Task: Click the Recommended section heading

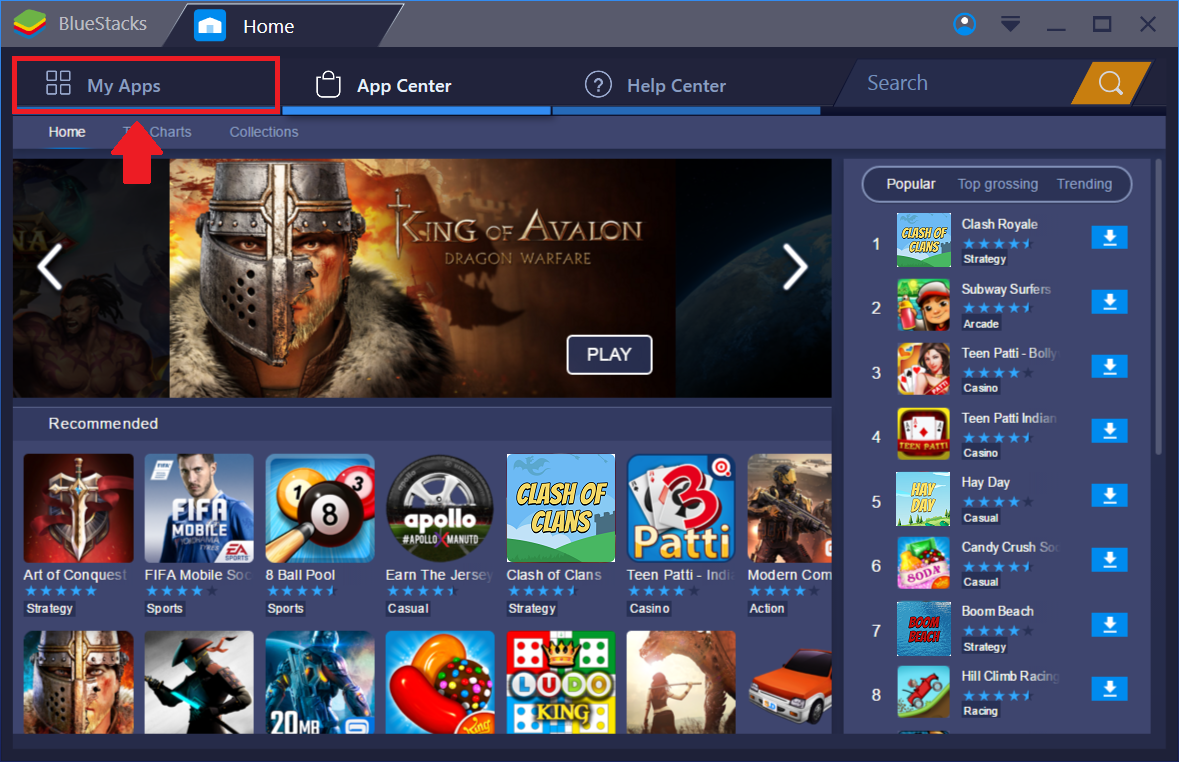Action: [103, 424]
